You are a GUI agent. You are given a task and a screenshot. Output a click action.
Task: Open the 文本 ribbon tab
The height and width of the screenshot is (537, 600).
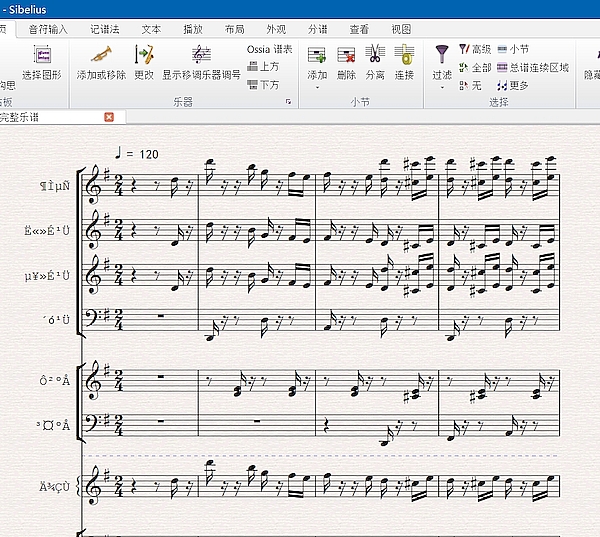tap(151, 29)
